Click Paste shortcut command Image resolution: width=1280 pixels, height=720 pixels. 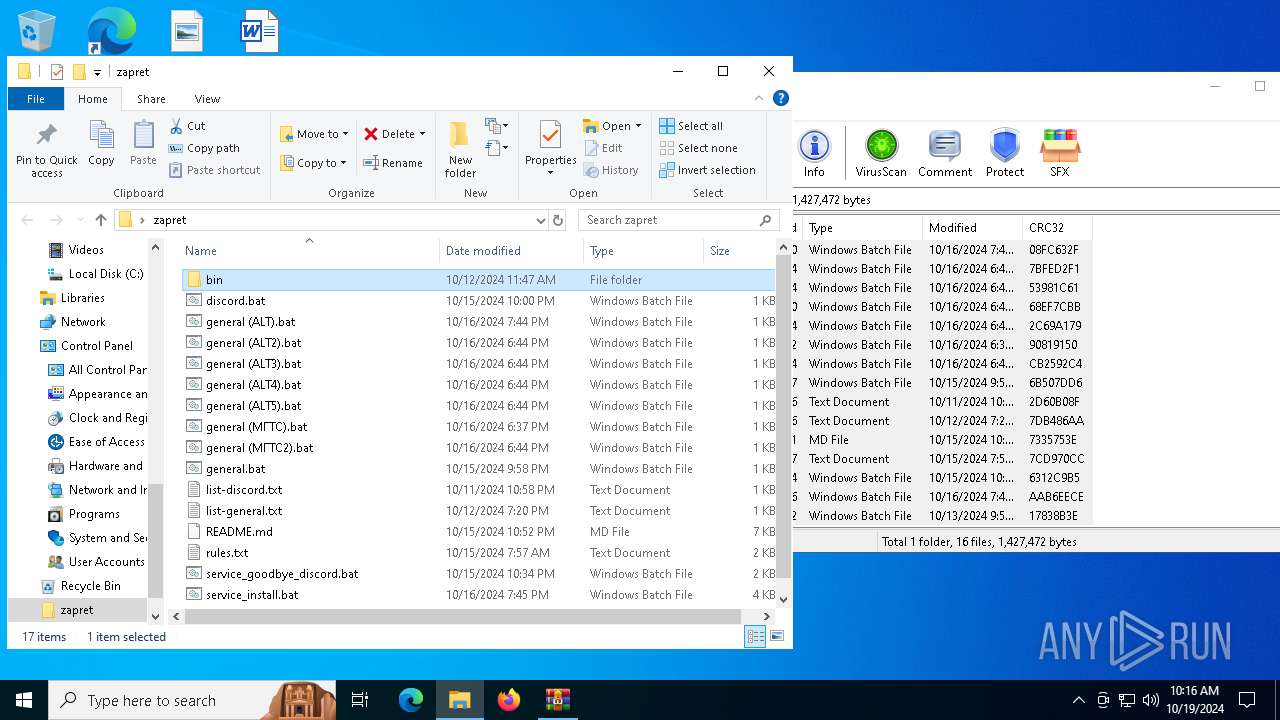[x=215, y=170]
